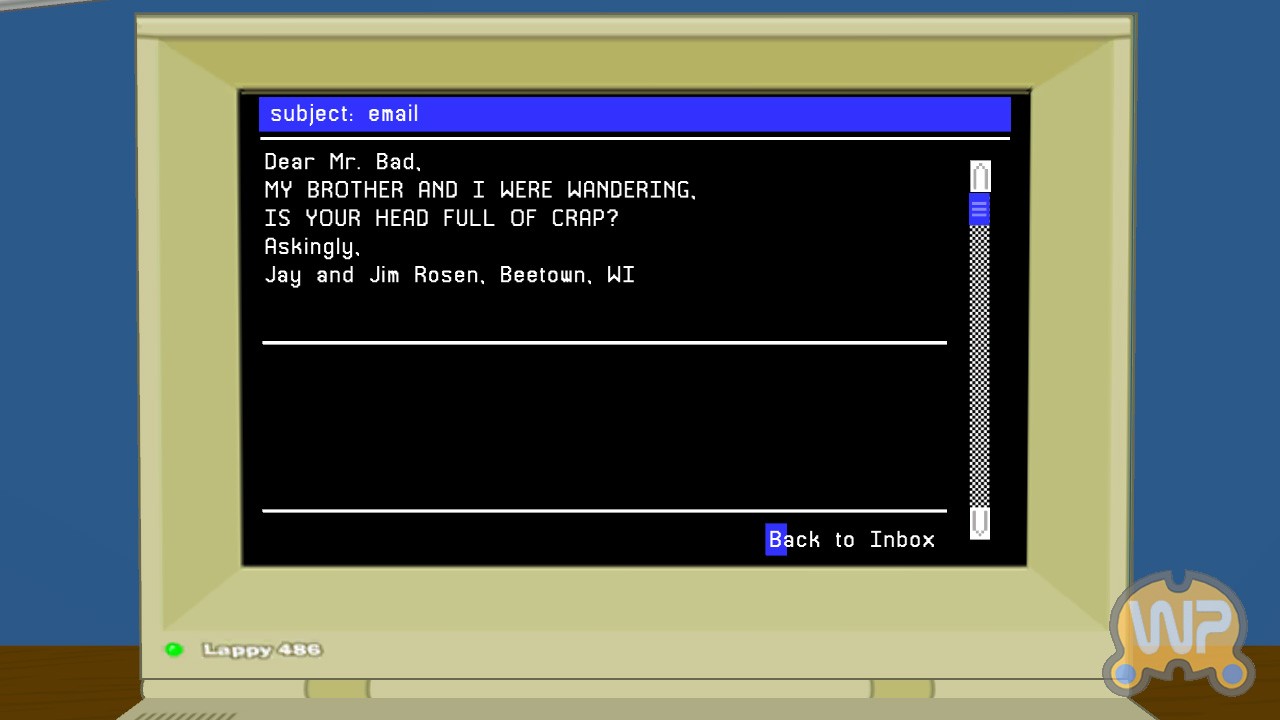The height and width of the screenshot is (720, 1280).
Task: Click the green power LED light
Action: coord(174,650)
